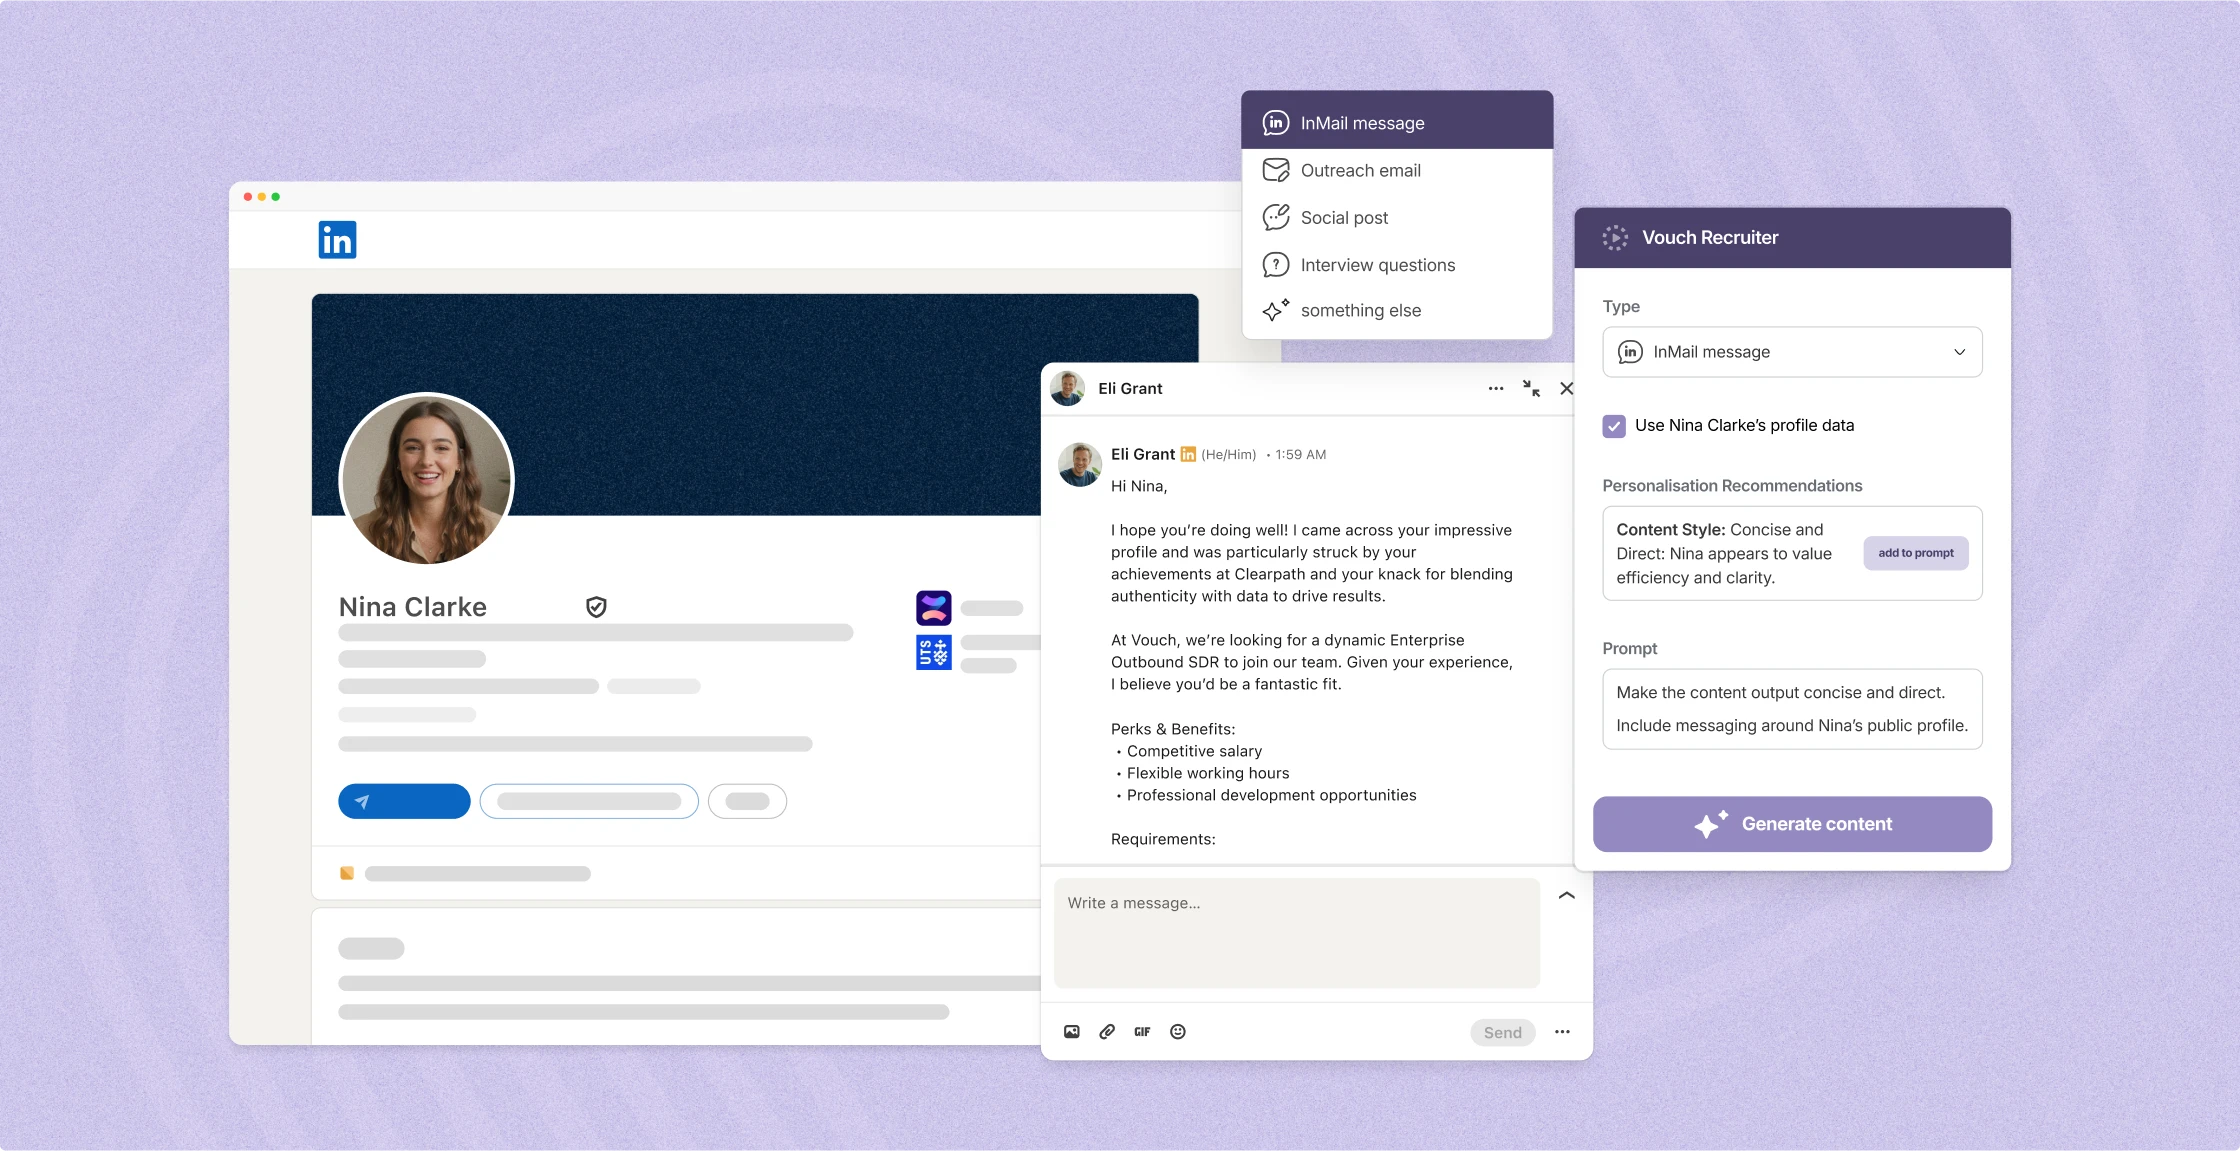The image size is (2240, 1151).
Task: Click the Write a message text field
Action: tap(1296, 932)
